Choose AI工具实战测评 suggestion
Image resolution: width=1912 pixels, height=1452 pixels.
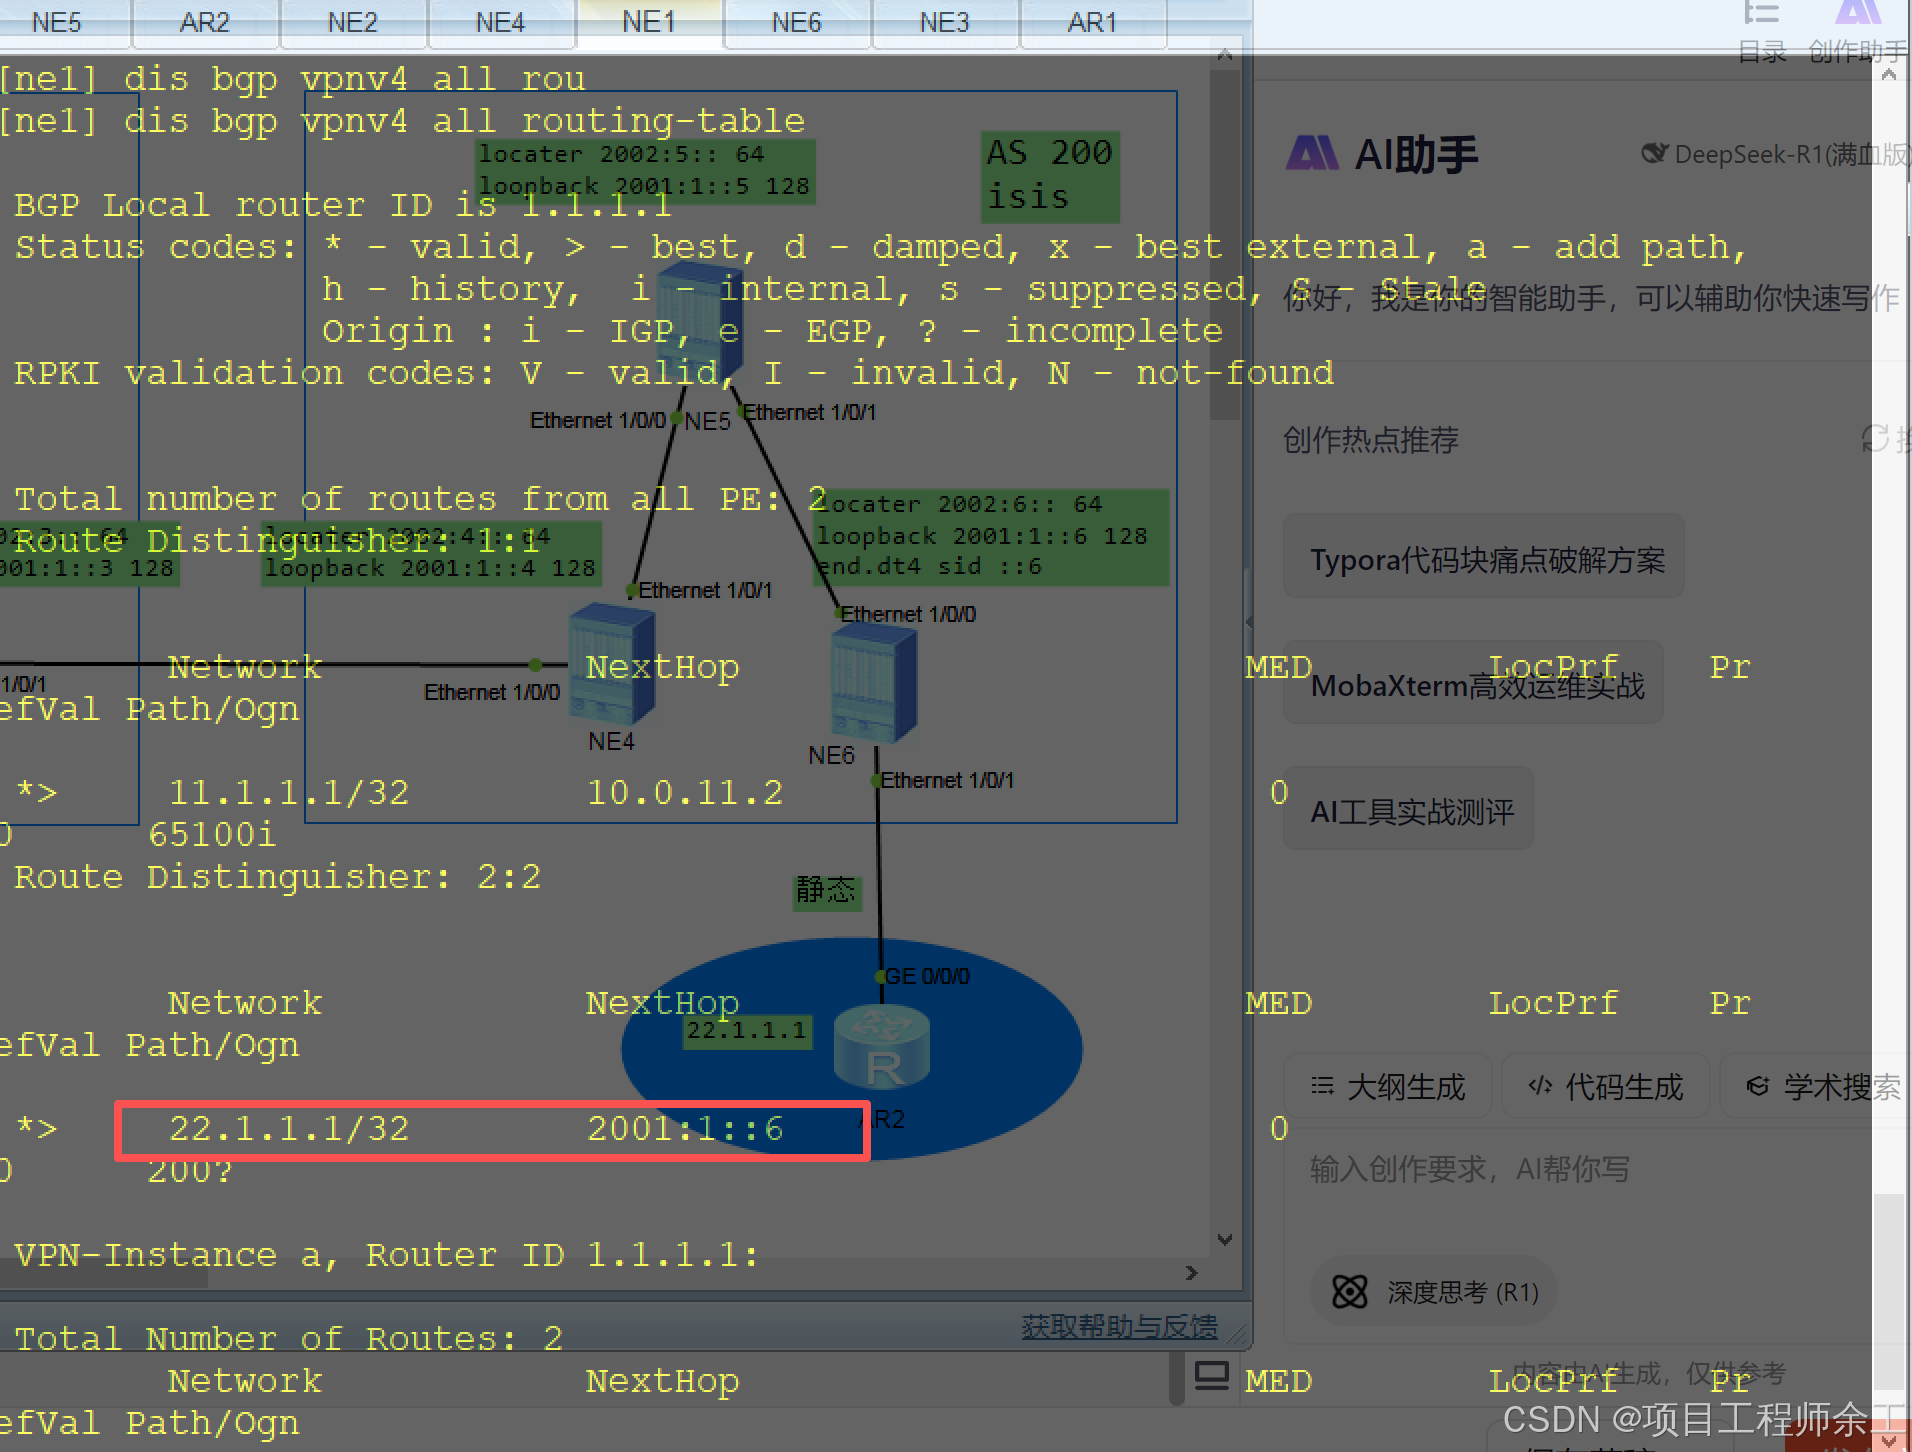tap(1409, 810)
